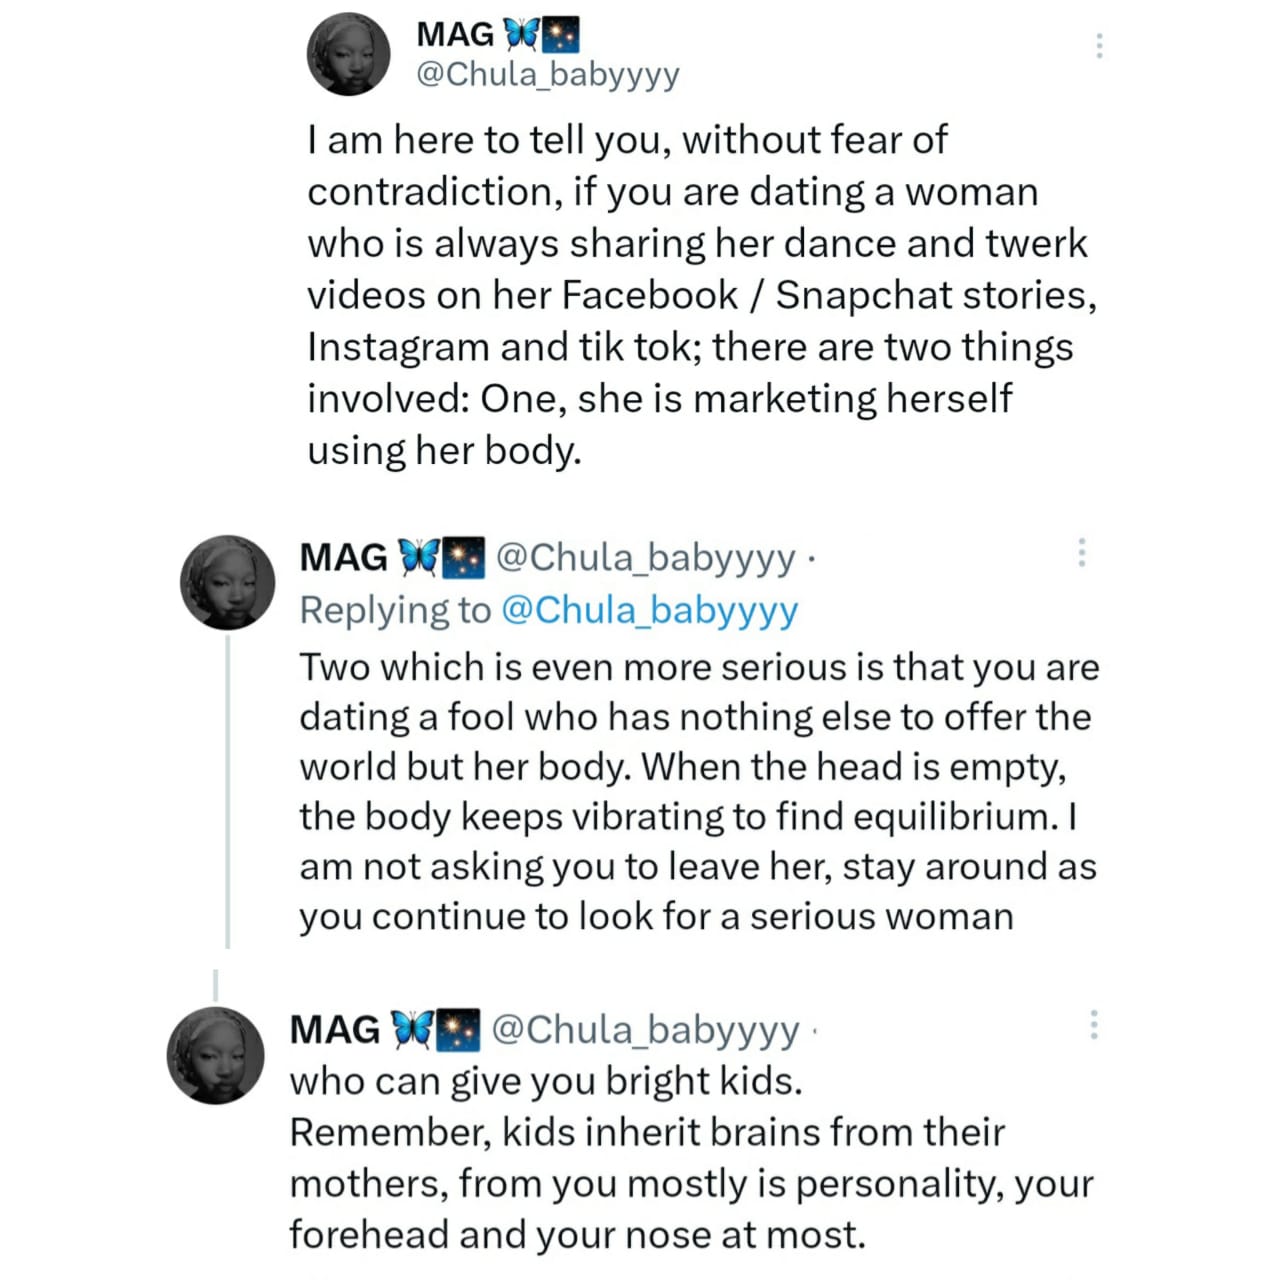Click the butterfly emoji in the top tweet name
Viewport: 1280px width, 1280px height.
520,35
